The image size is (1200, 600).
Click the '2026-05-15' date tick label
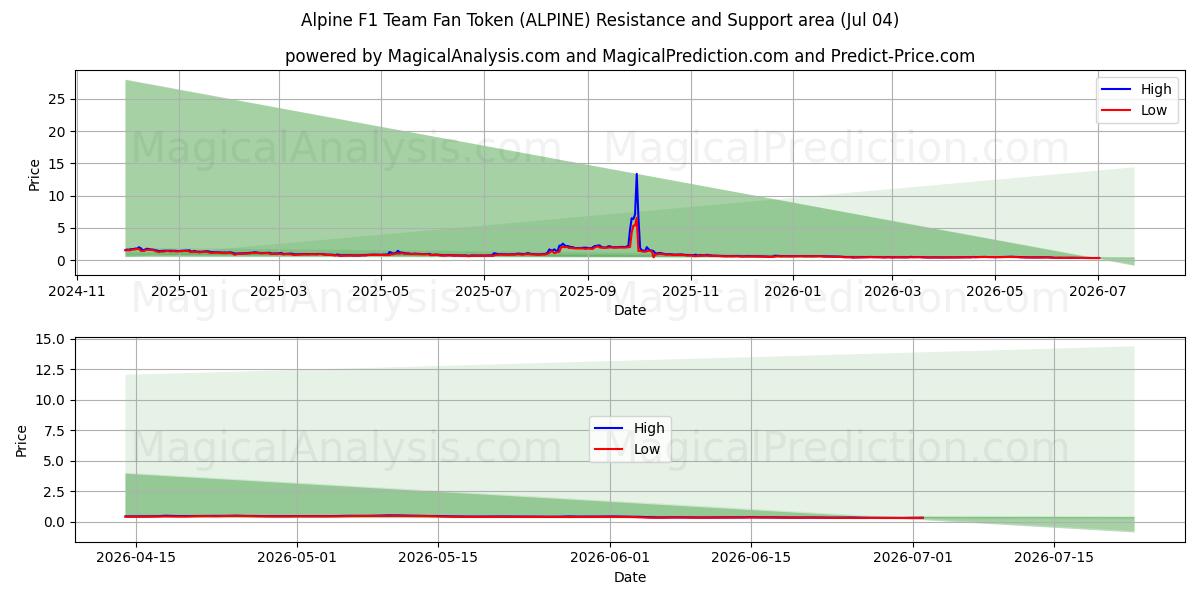(x=438, y=558)
